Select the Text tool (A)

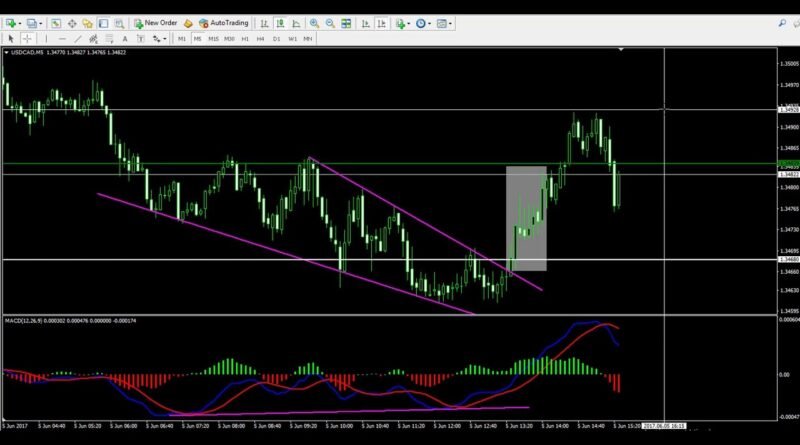pyautogui.click(x=125, y=39)
